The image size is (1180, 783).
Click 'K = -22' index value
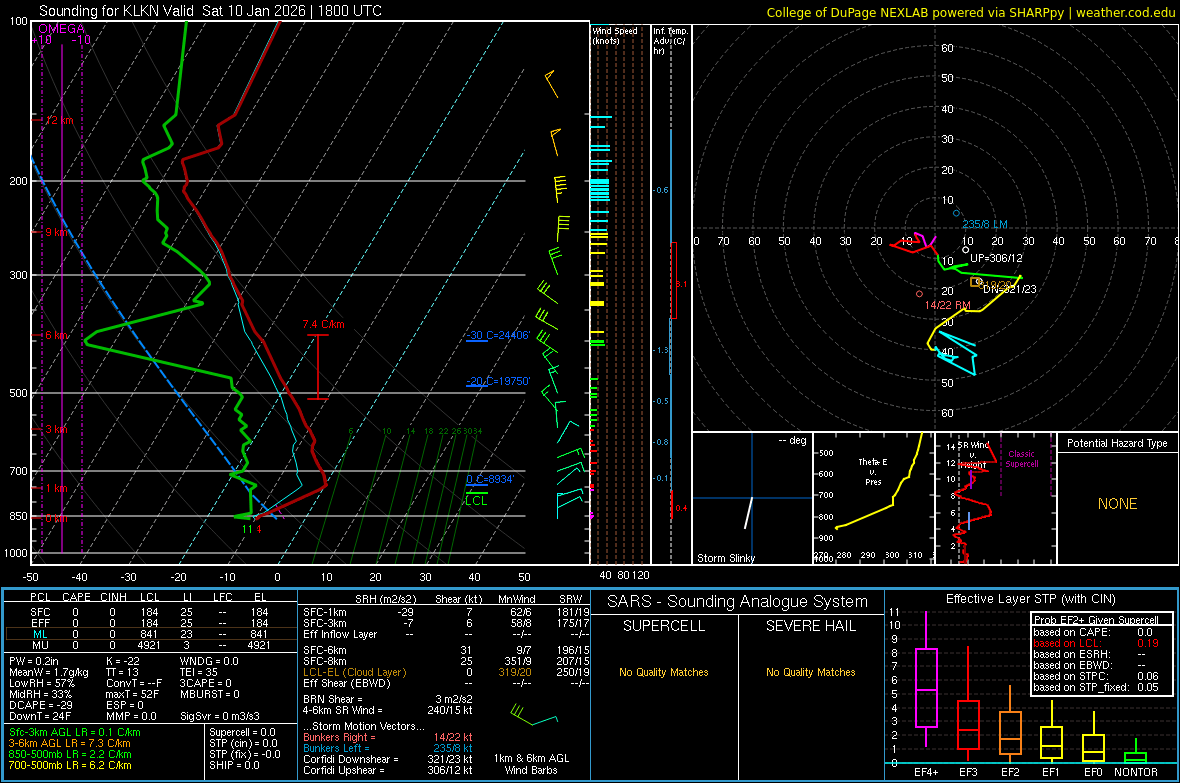123,661
